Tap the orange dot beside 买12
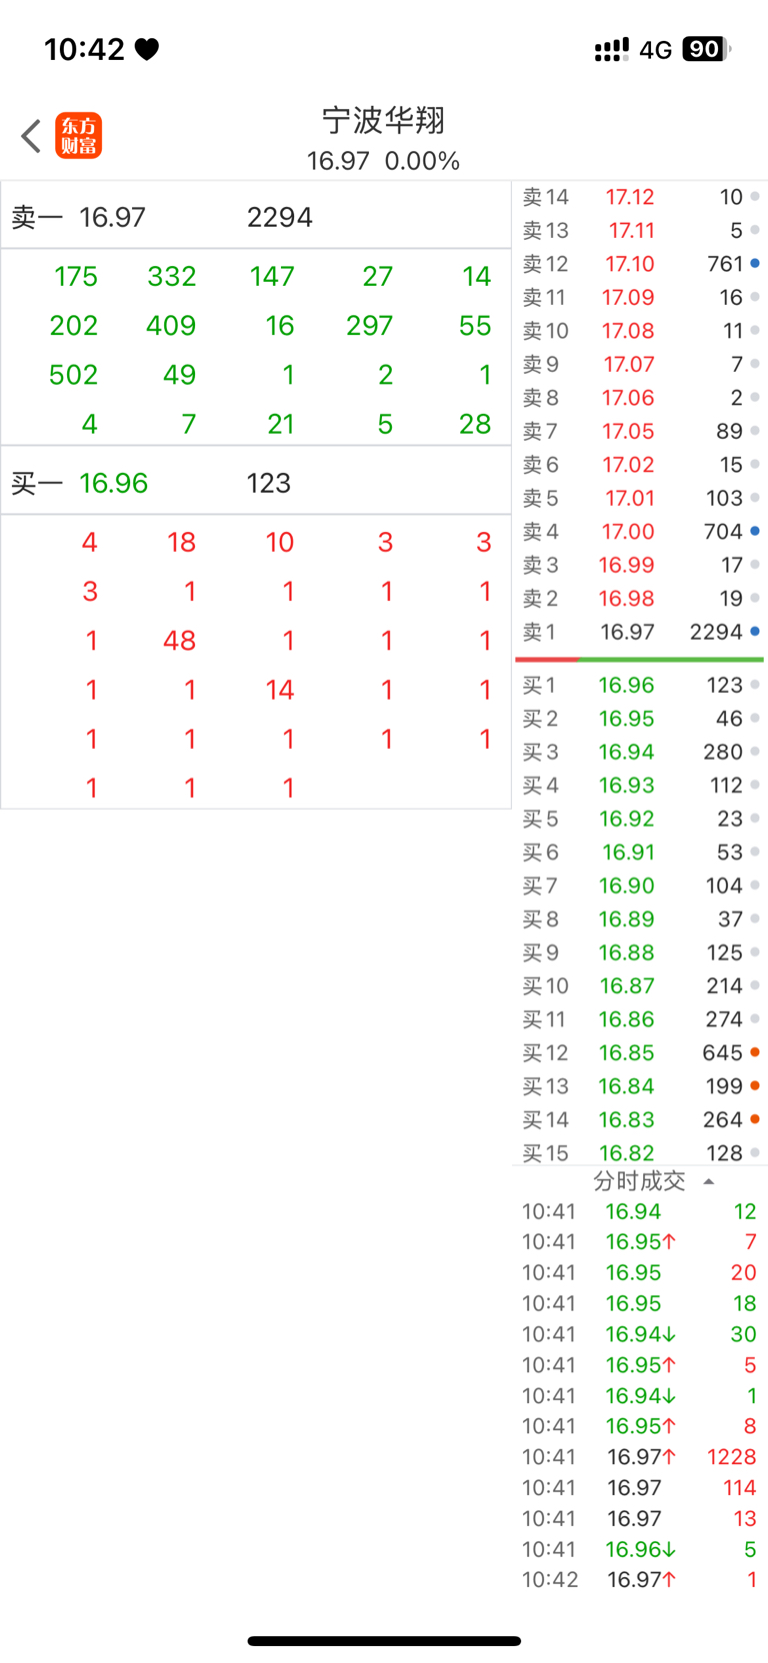The width and height of the screenshot is (768, 1663). point(755,1052)
